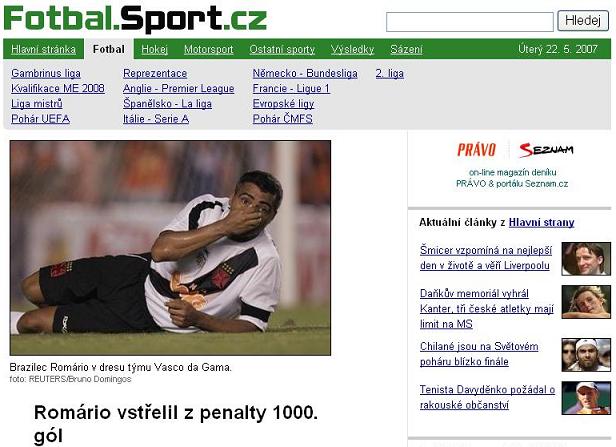Image resolution: width=616 pixels, height=447 pixels.
Task: Switch to the Hokej tab
Action: [x=154, y=49]
